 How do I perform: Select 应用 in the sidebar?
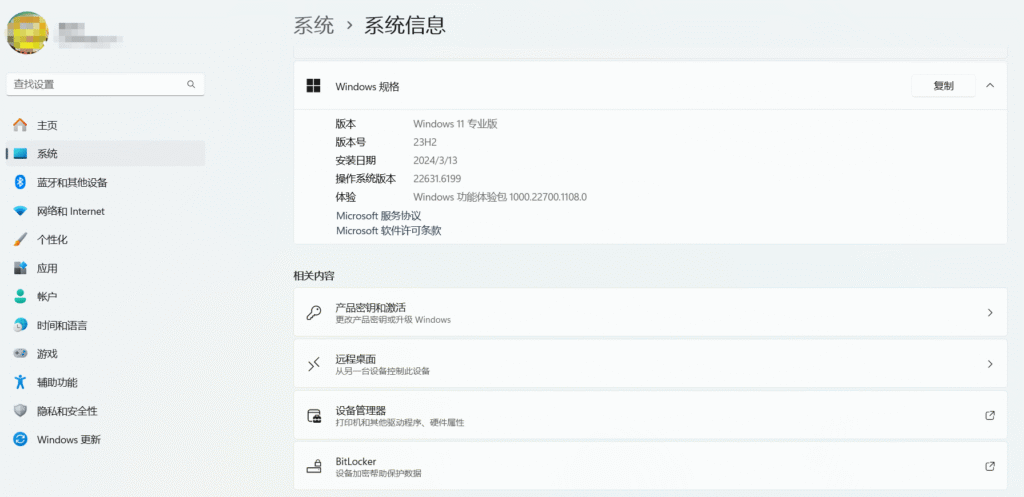pos(105,268)
